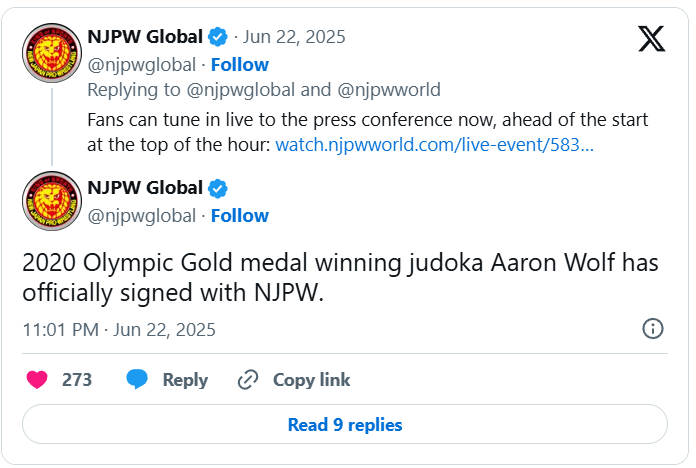The image size is (696, 468).
Task: Follow @njpwglobal from the main tweet
Action: coord(239,216)
